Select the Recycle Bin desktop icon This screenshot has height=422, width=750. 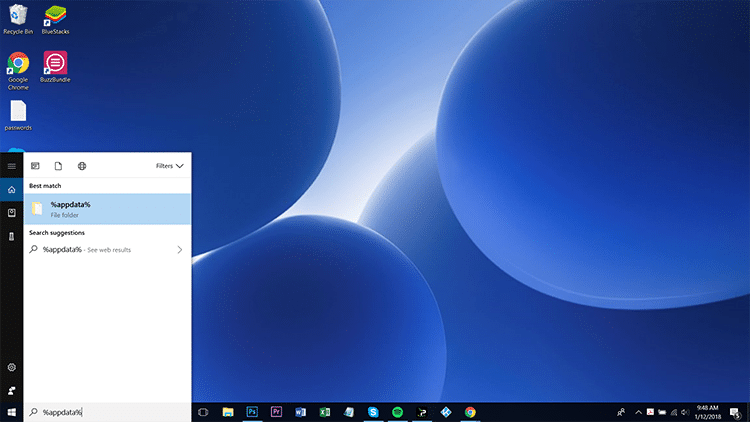(x=18, y=20)
